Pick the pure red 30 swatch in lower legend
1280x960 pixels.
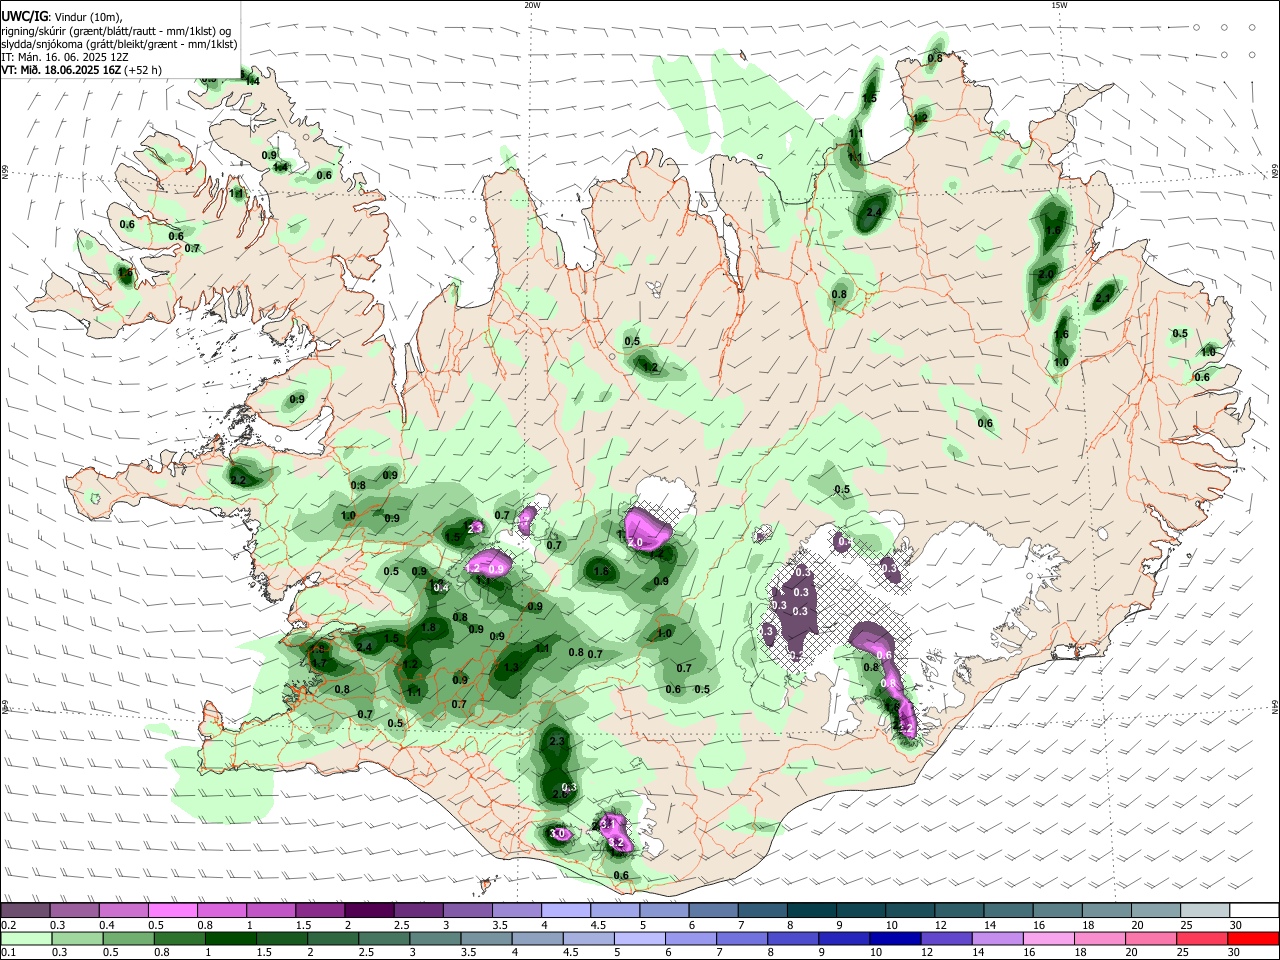point(1254,938)
